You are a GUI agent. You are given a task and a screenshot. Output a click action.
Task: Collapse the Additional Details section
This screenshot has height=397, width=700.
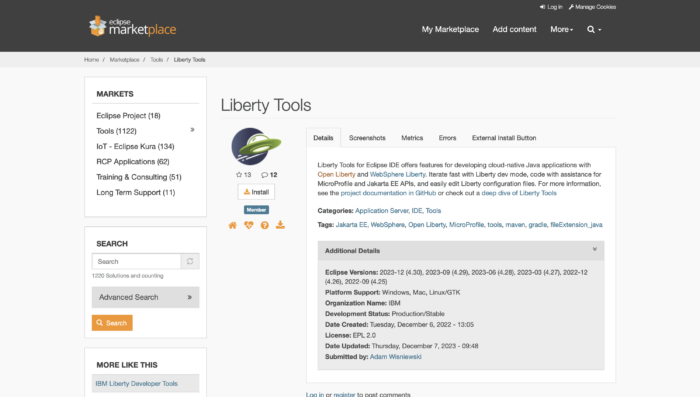[595, 249]
